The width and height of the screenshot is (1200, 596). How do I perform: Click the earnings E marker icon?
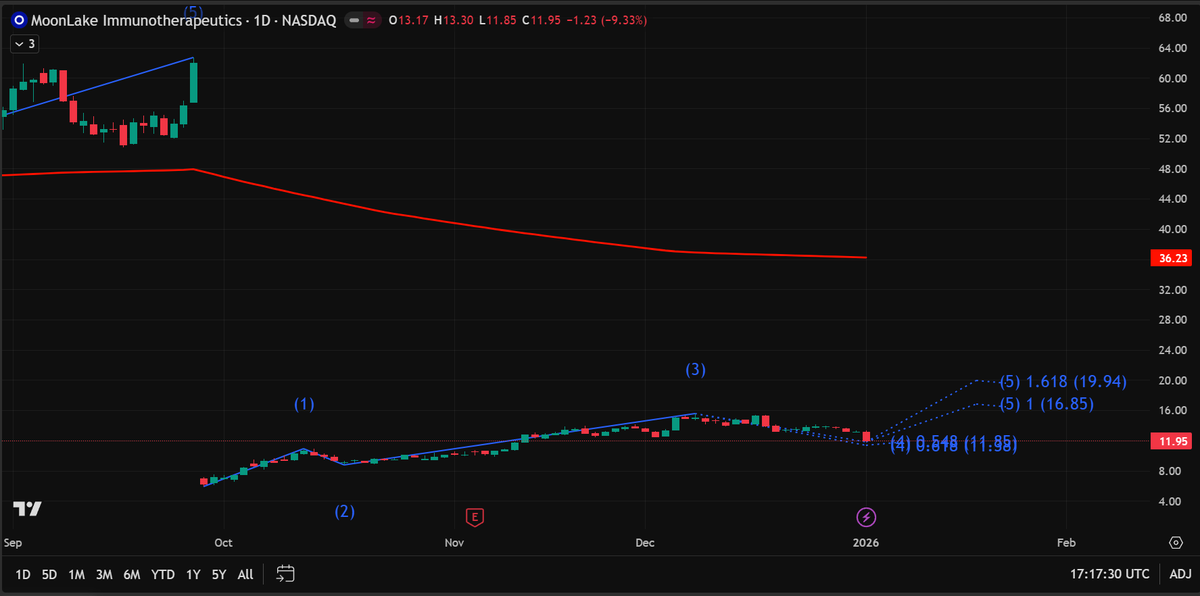click(476, 517)
